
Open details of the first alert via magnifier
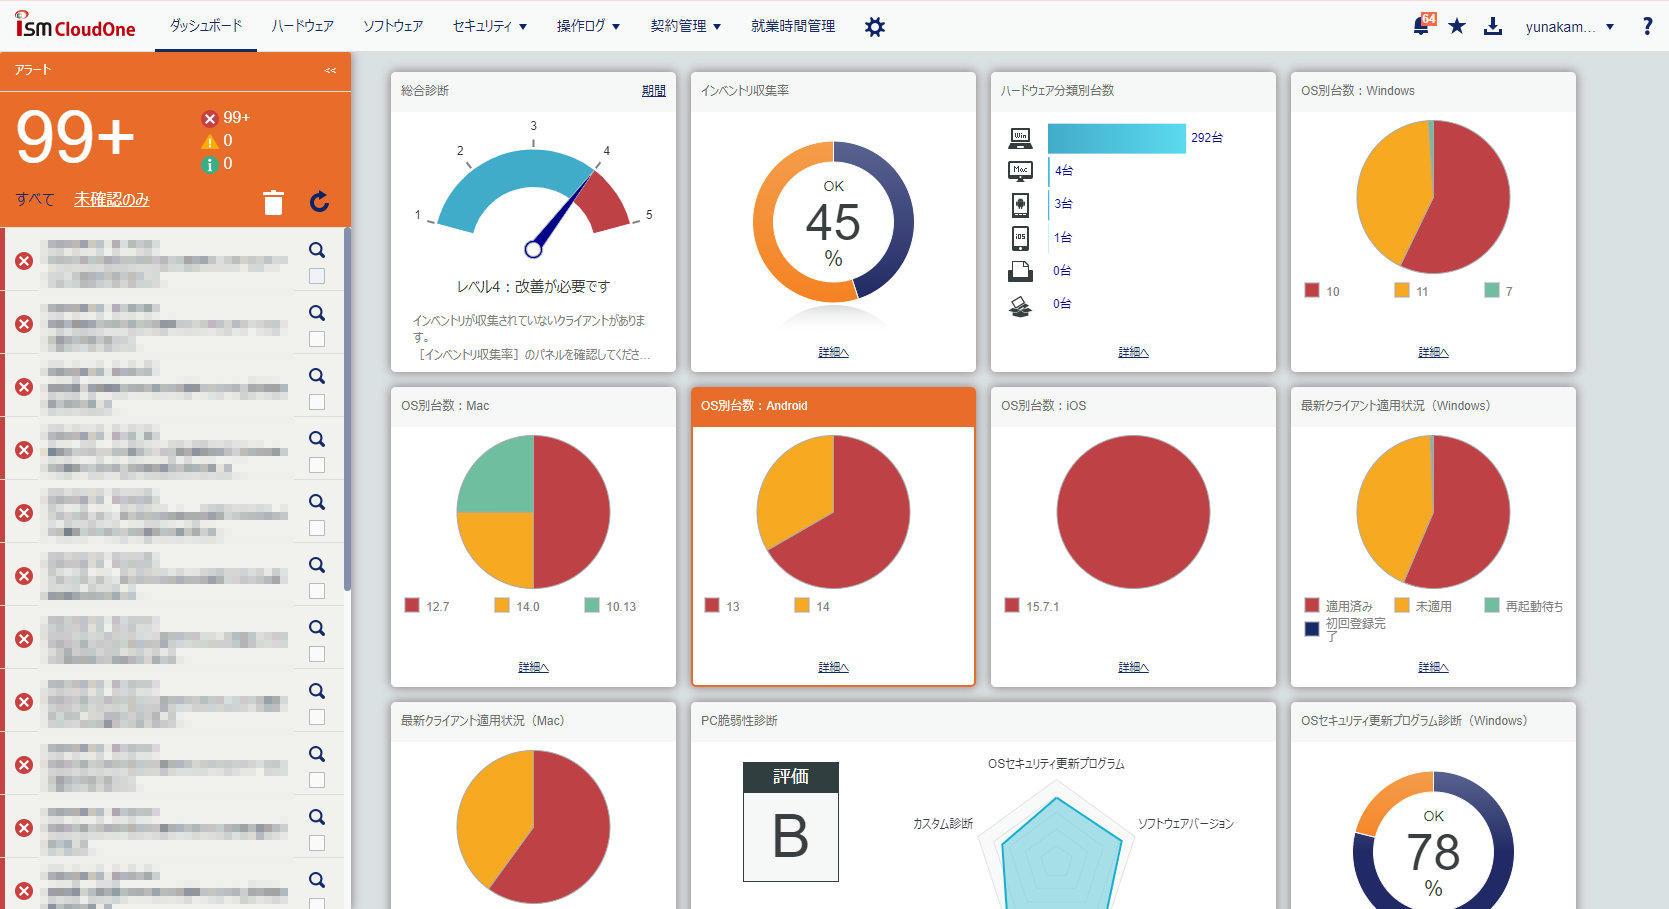pos(317,250)
